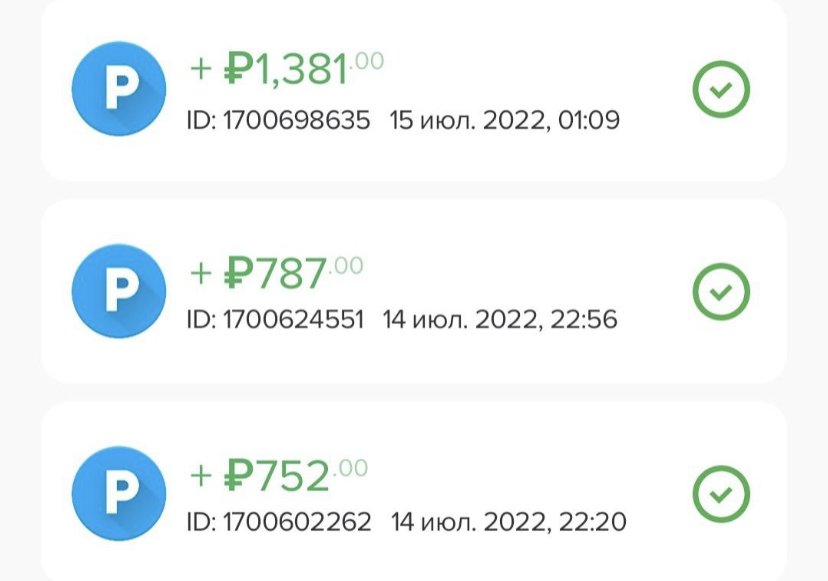Open the +₽1,381.00 amount
828x581 pixels.
[287, 69]
